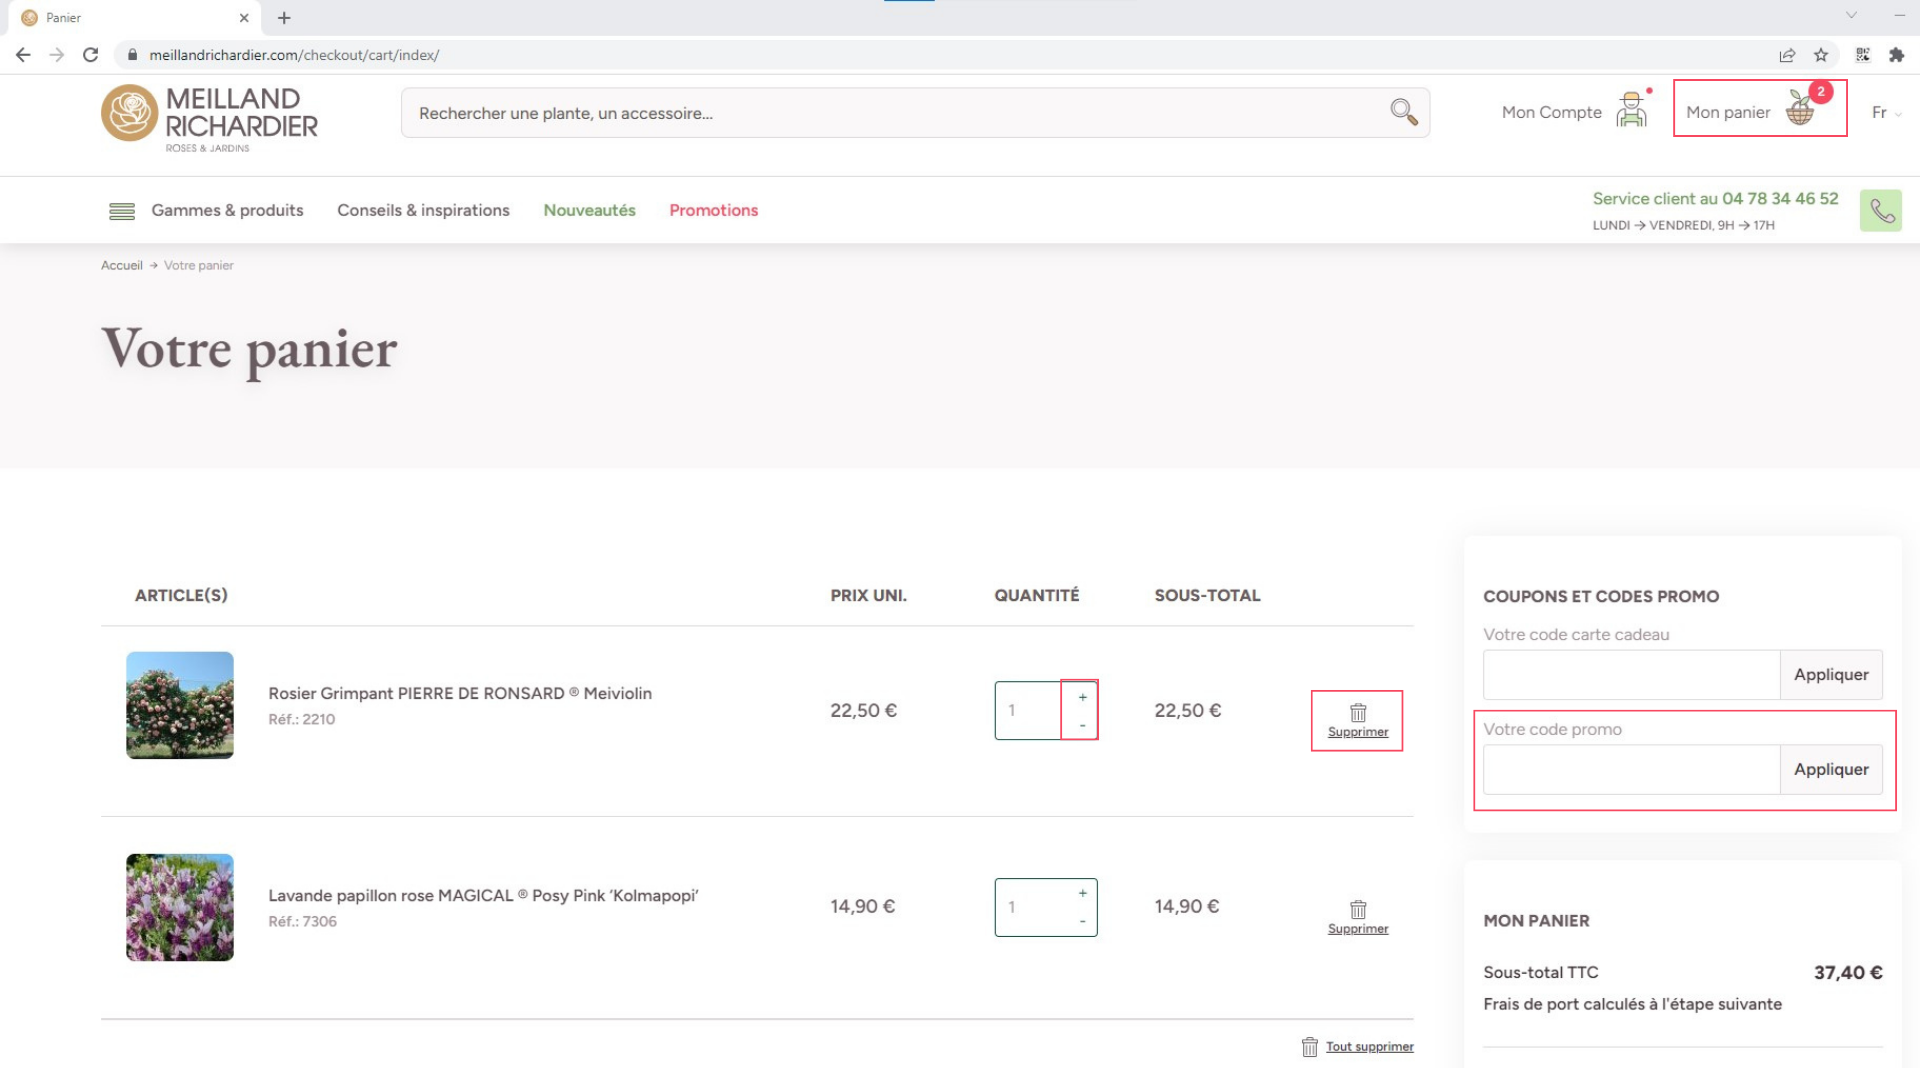Click the 37,40 € Sous-total TTC amount
The image size is (1920, 1080).
(x=1848, y=973)
